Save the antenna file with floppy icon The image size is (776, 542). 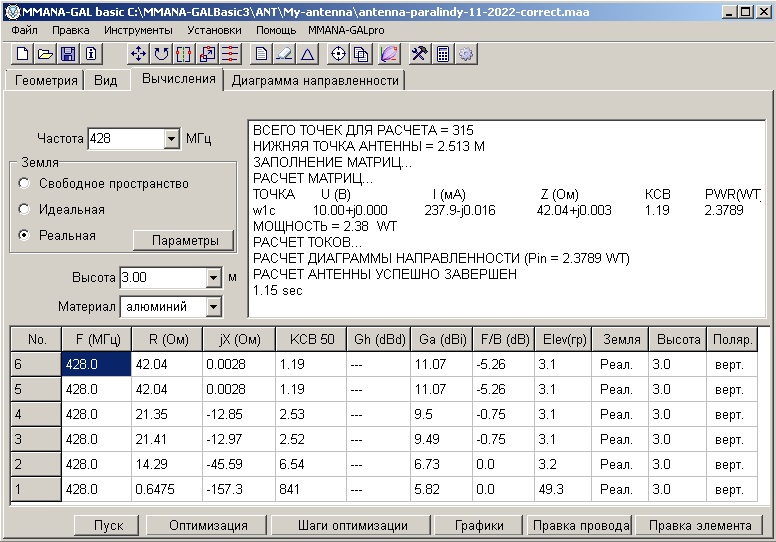point(68,53)
